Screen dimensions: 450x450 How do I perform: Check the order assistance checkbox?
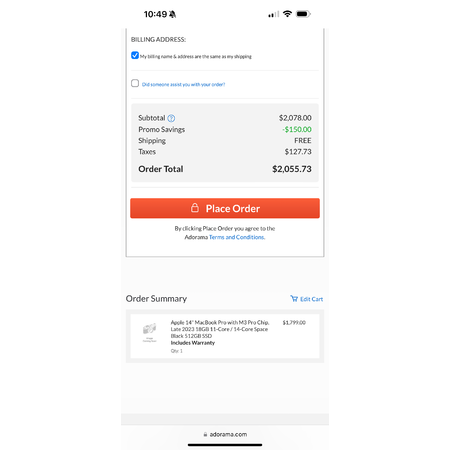click(x=135, y=83)
